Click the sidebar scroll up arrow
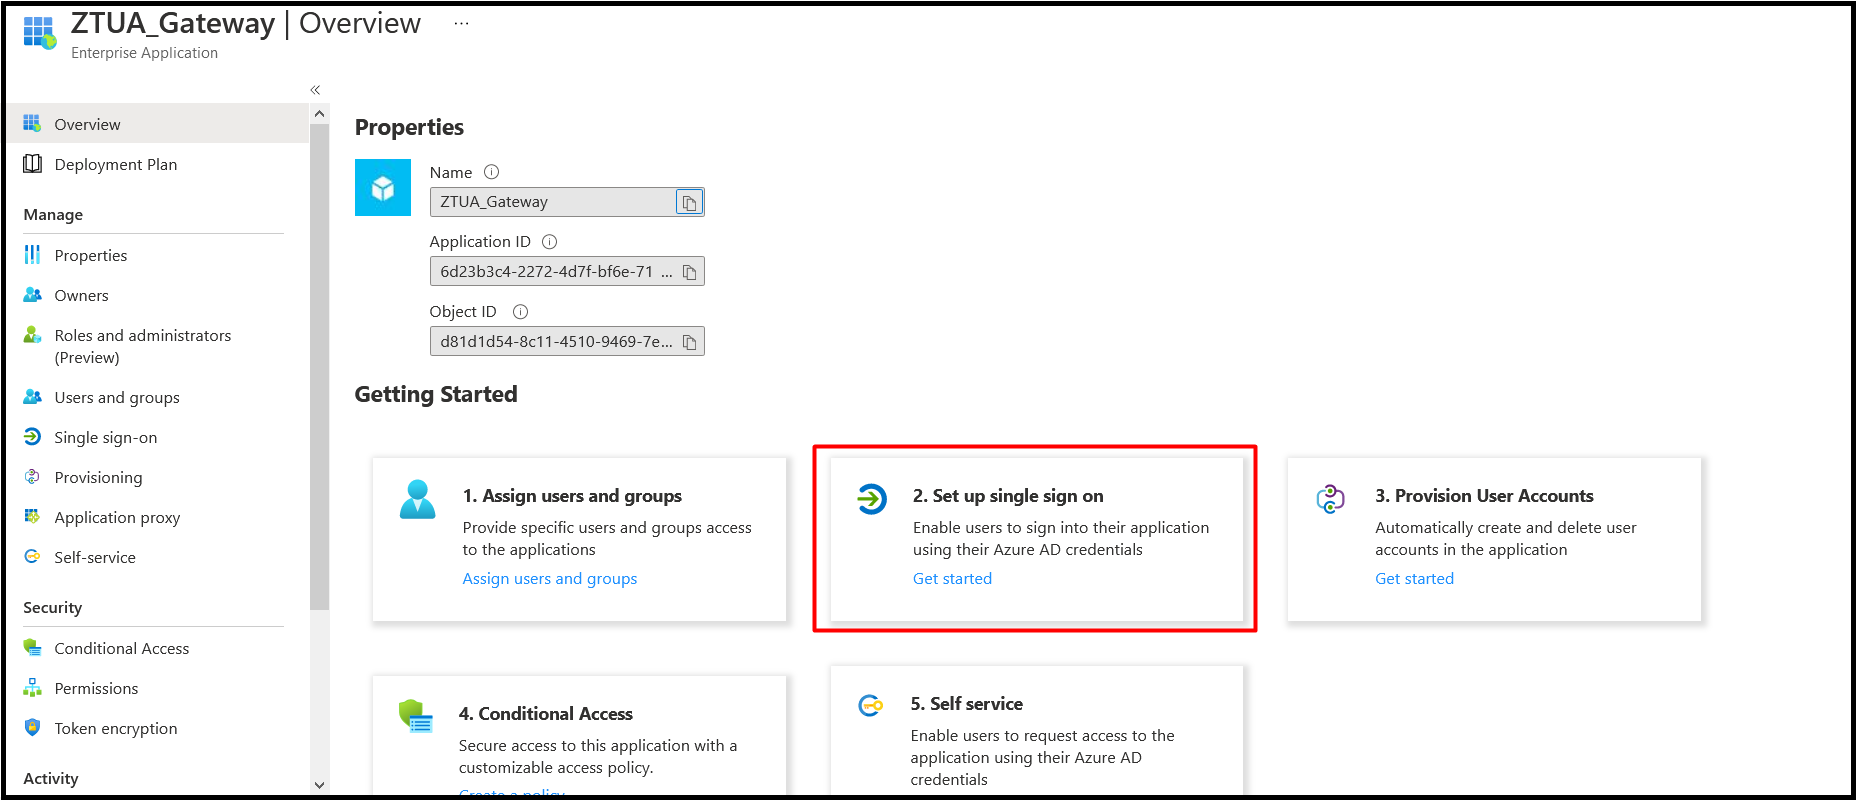 319,114
